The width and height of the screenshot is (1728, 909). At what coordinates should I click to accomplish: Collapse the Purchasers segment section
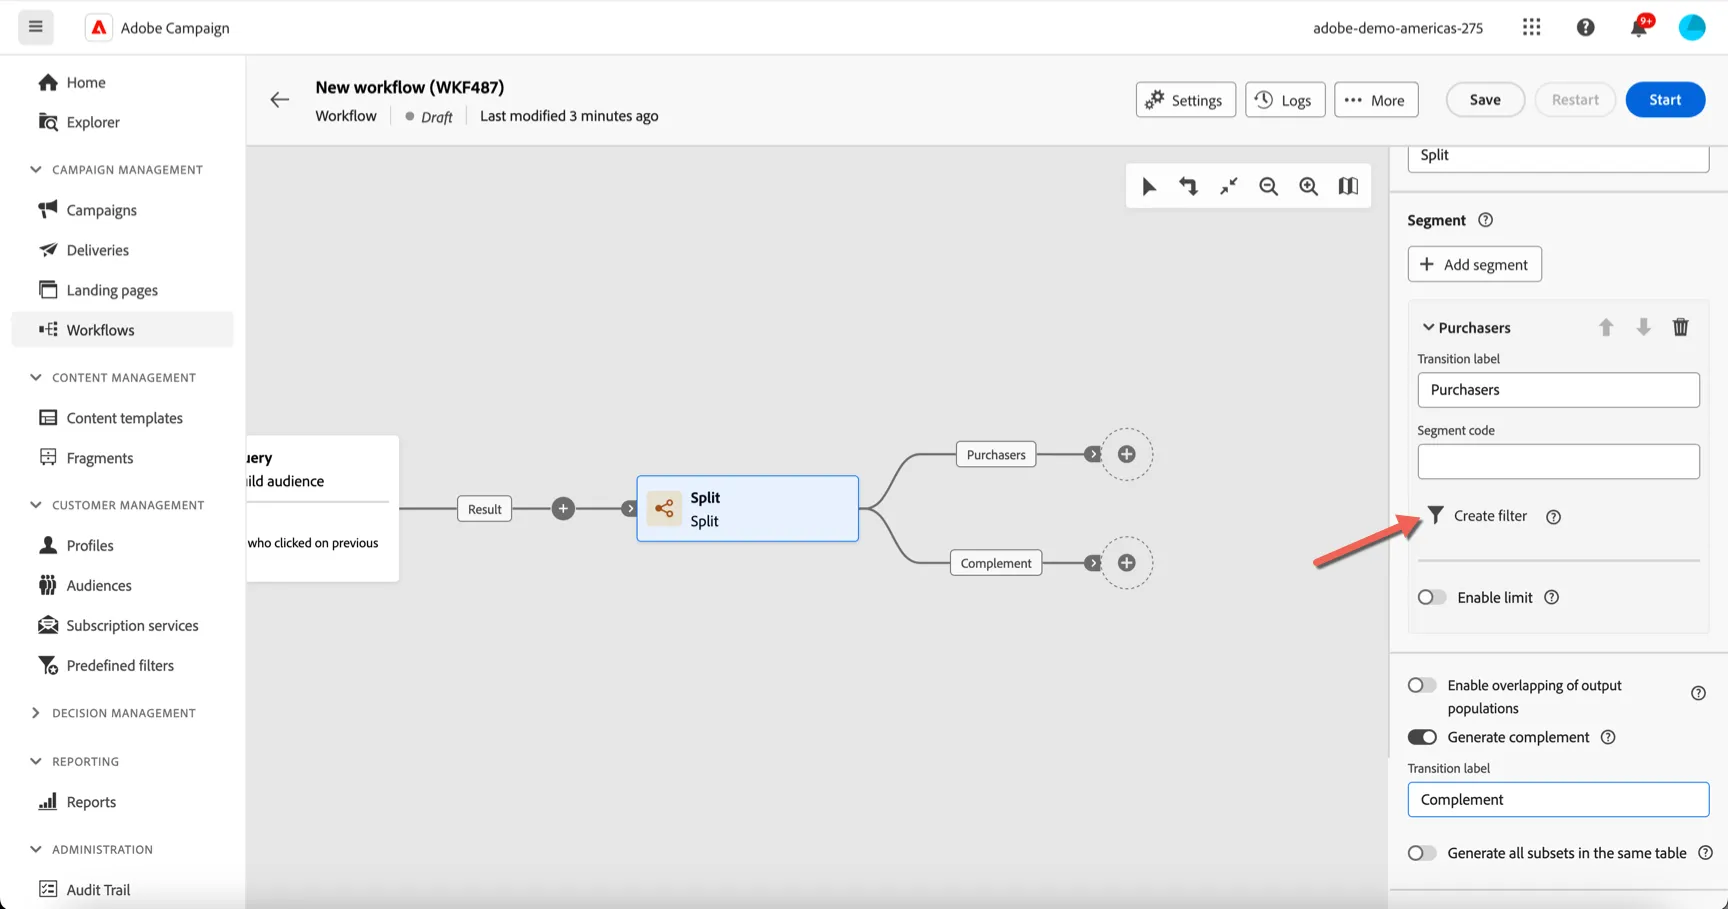[1428, 327]
